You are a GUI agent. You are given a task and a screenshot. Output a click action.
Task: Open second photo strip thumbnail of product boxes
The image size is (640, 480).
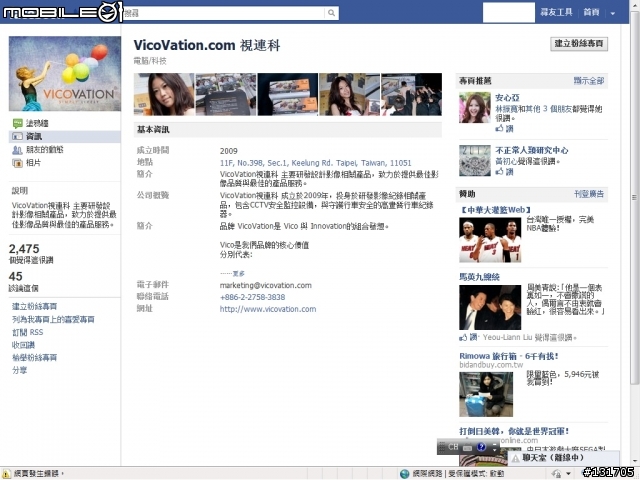click(226, 94)
